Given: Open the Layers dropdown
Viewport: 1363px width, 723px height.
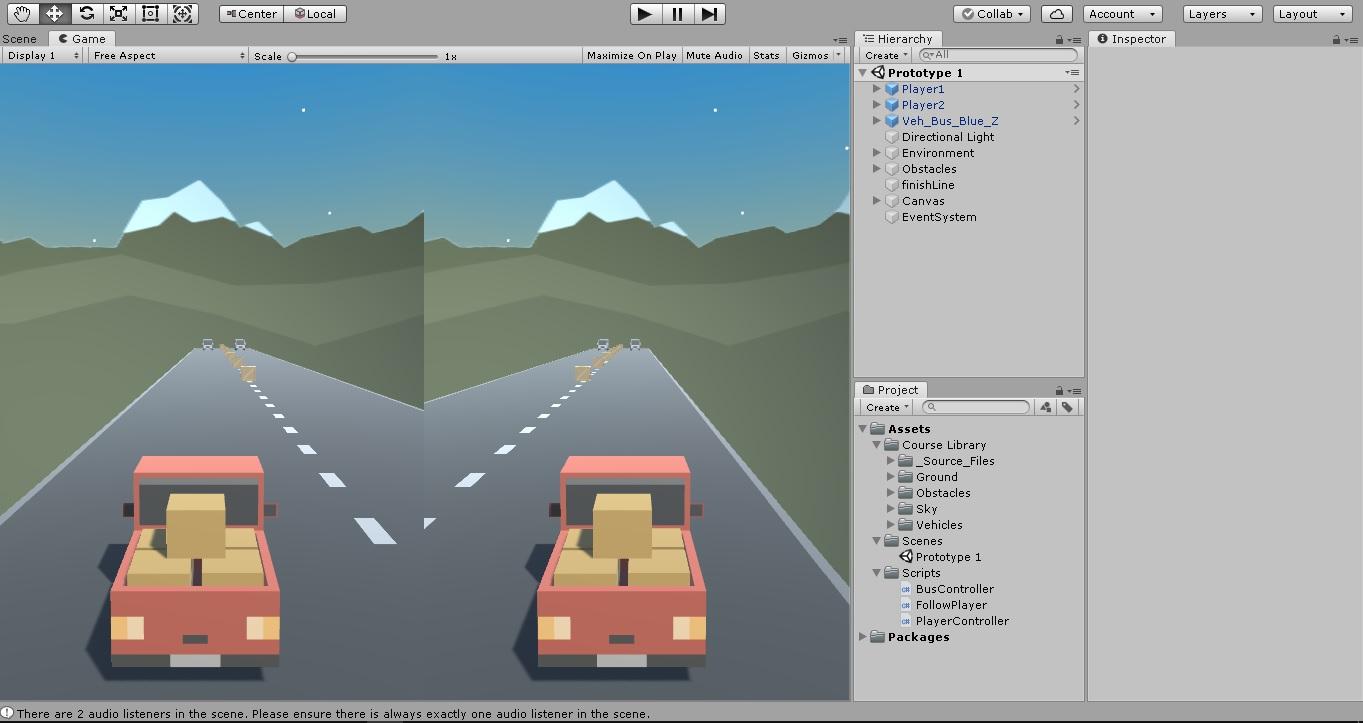Looking at the screenshot, I should point(1222,14).
